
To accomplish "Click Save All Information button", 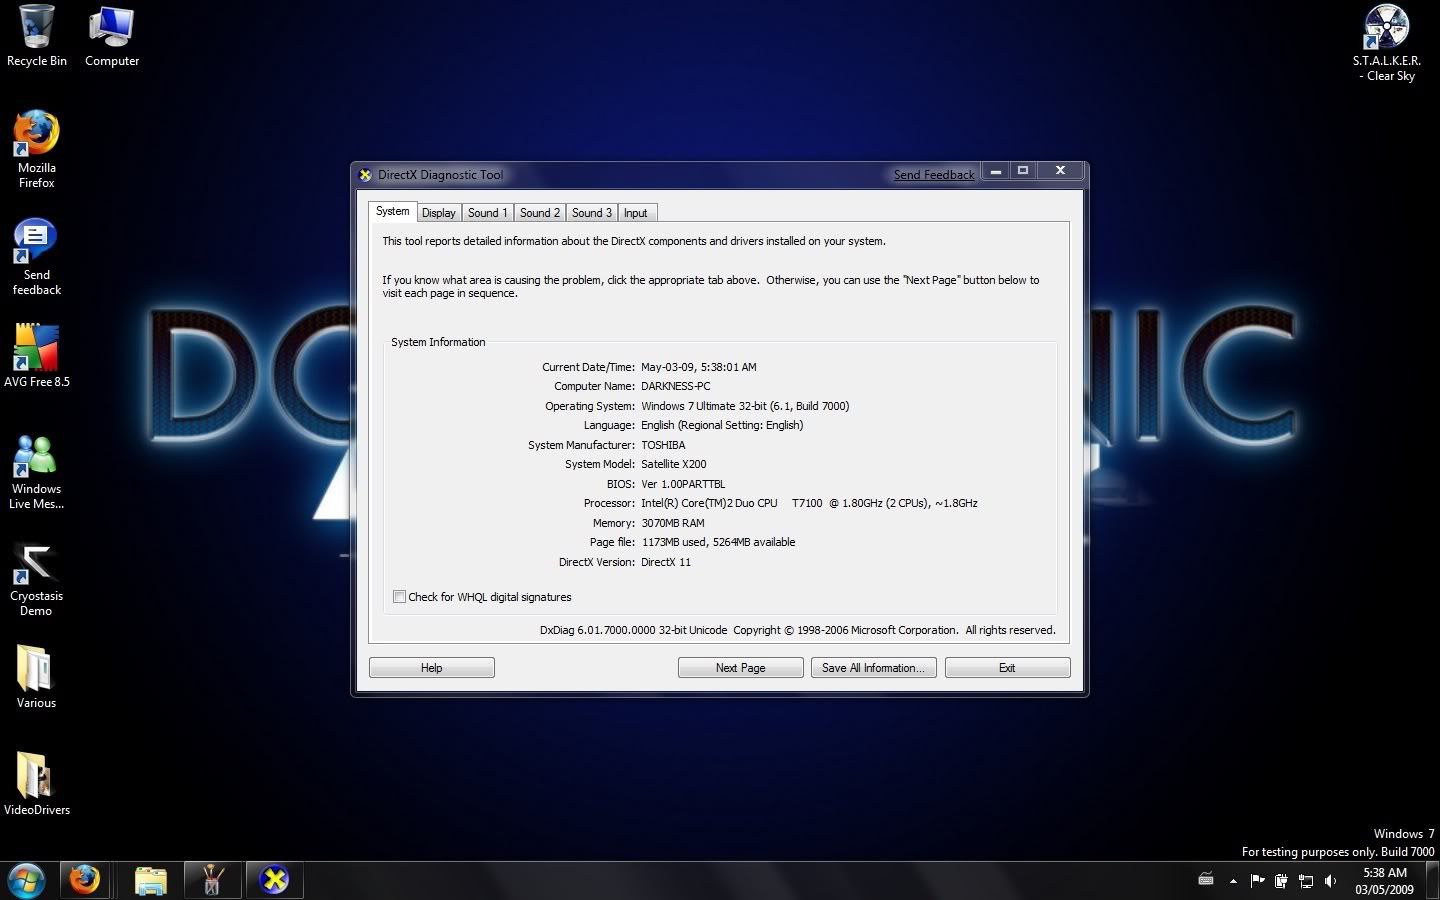I will (874, 668).
